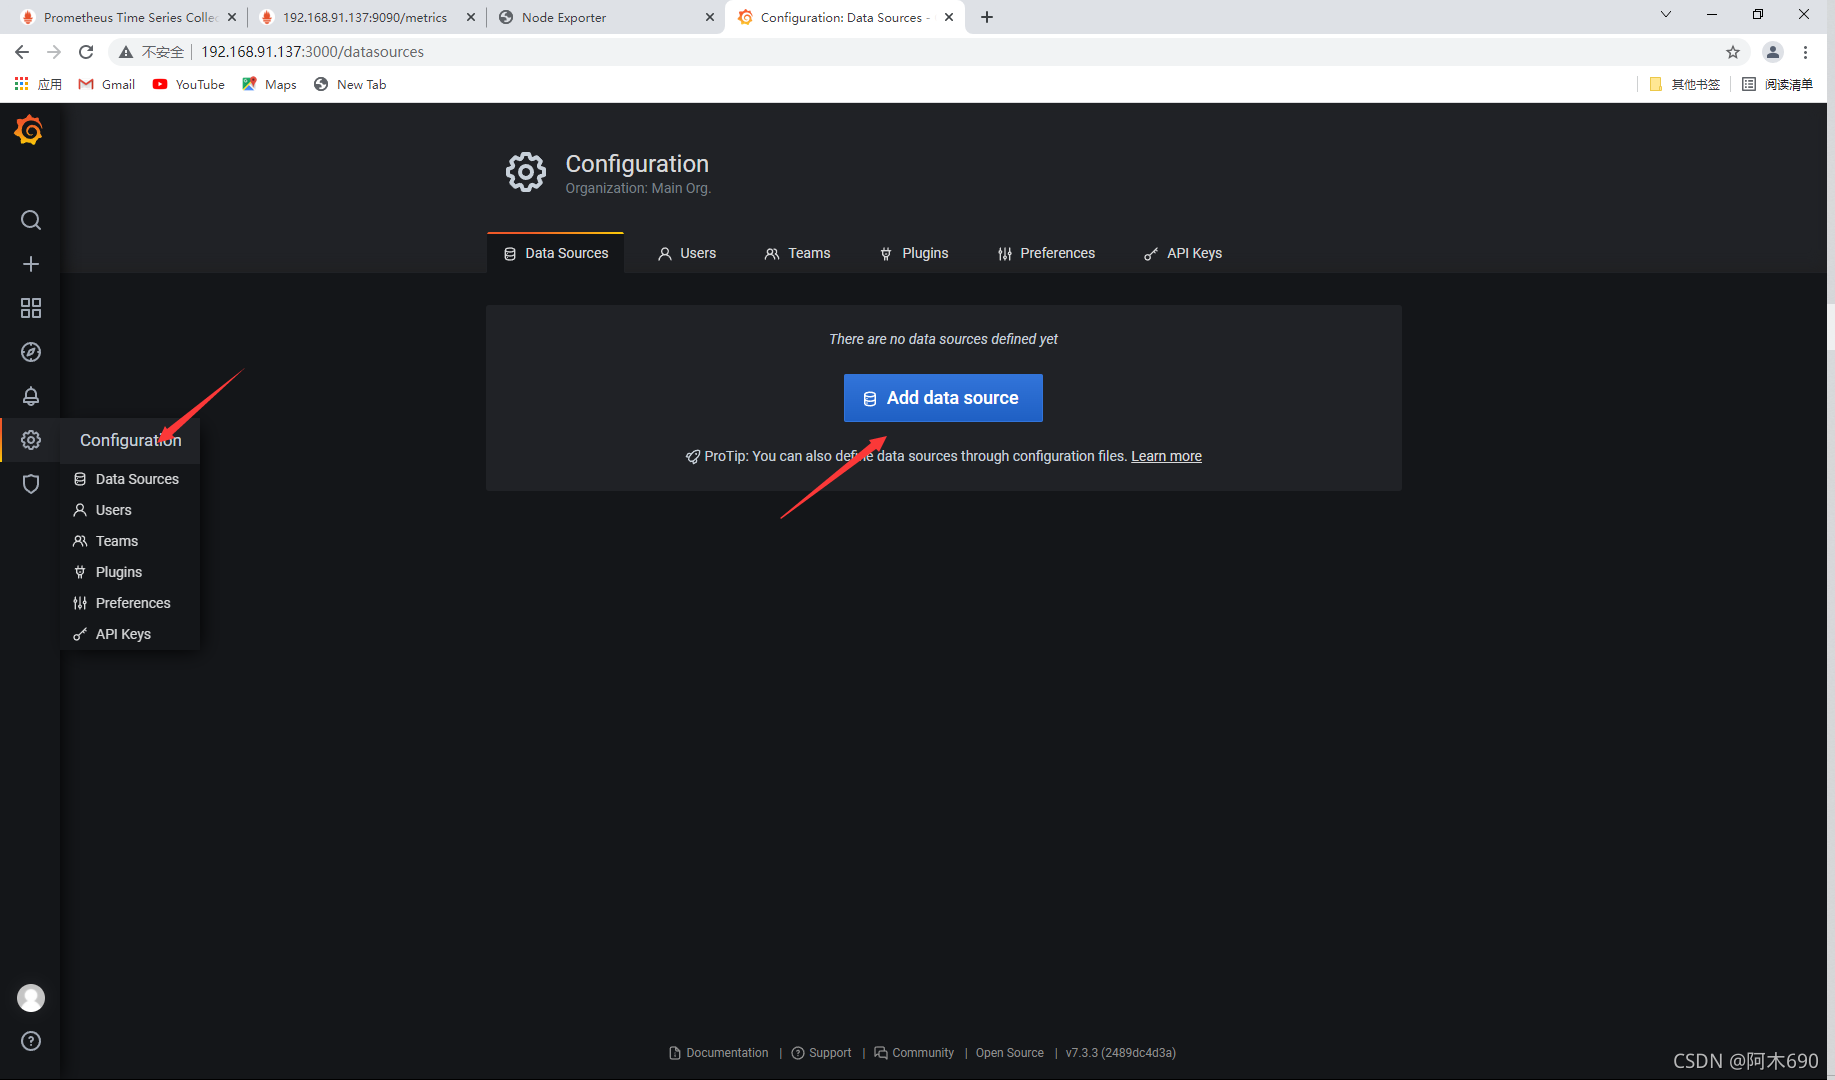Choose Data Sources in the sidebar flyout menu

(131, 479)
